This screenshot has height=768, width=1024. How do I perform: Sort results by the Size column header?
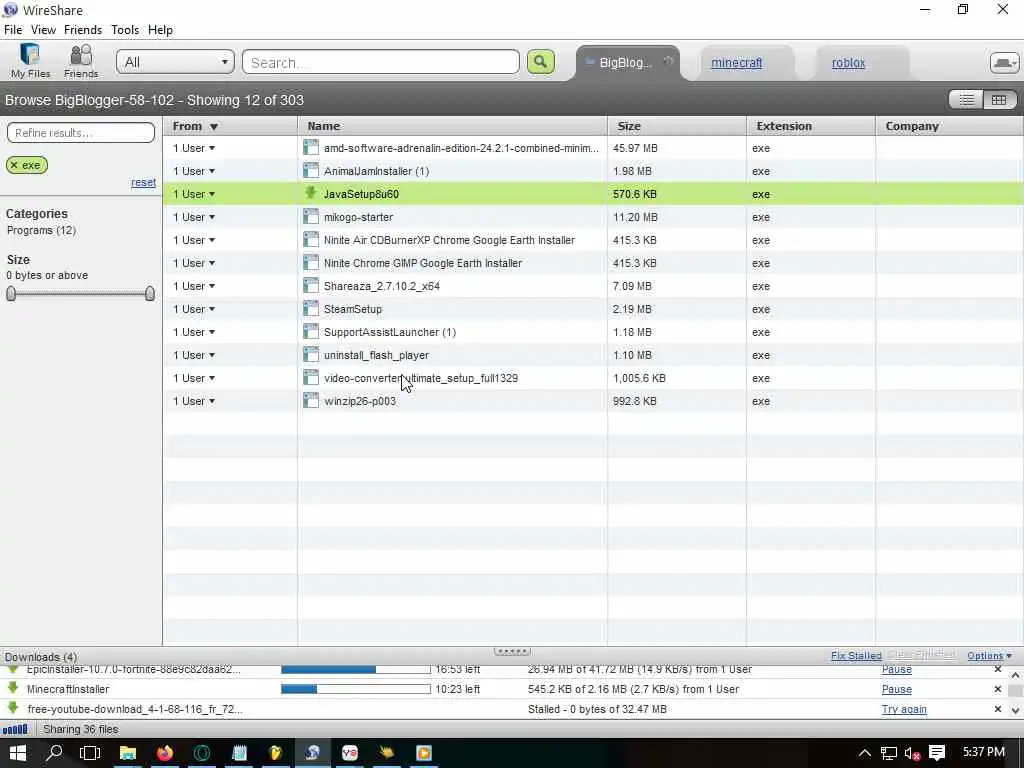pos(677,126)
